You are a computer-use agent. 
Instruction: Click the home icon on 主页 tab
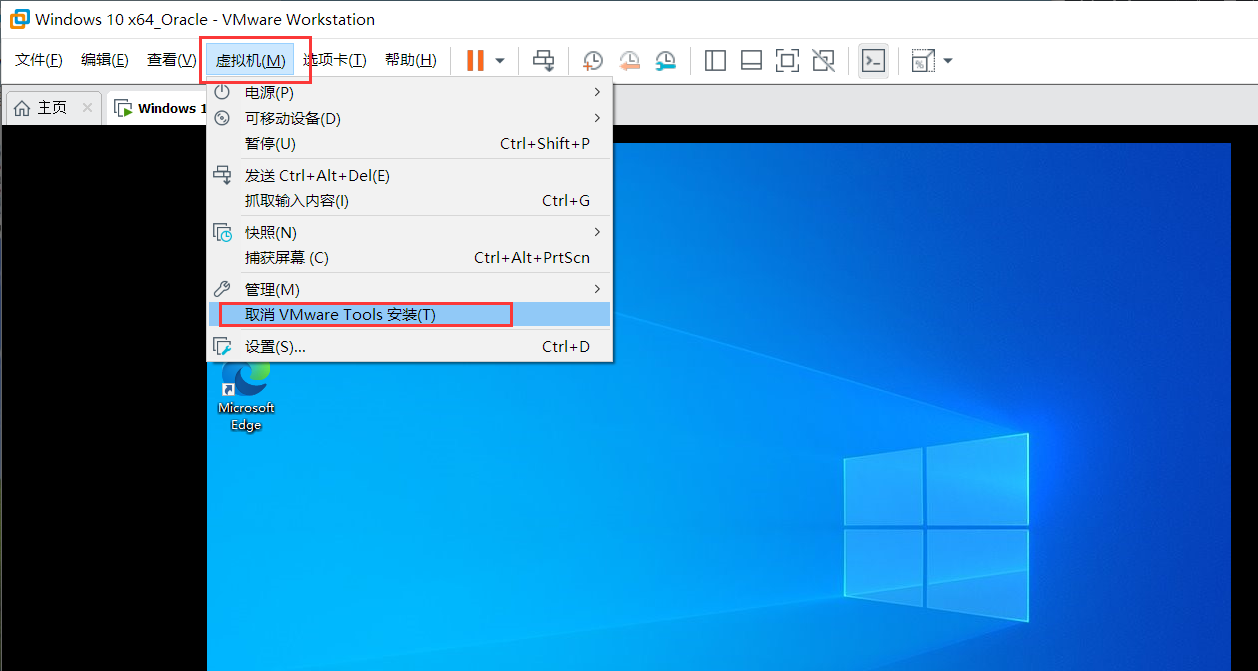(22, 108)
